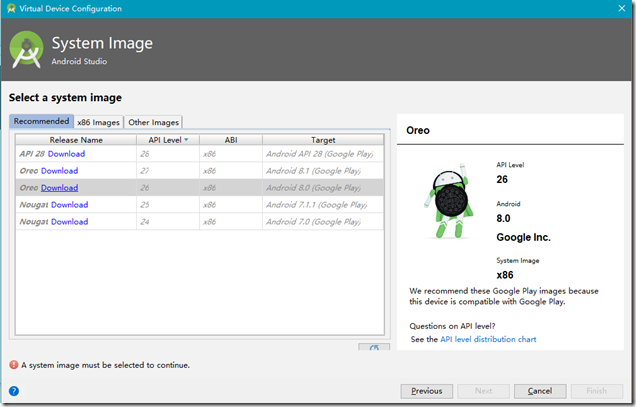Download the Nougat API 25 image
The width and height of the screenshot is (636, 407).
pos(69,205)
